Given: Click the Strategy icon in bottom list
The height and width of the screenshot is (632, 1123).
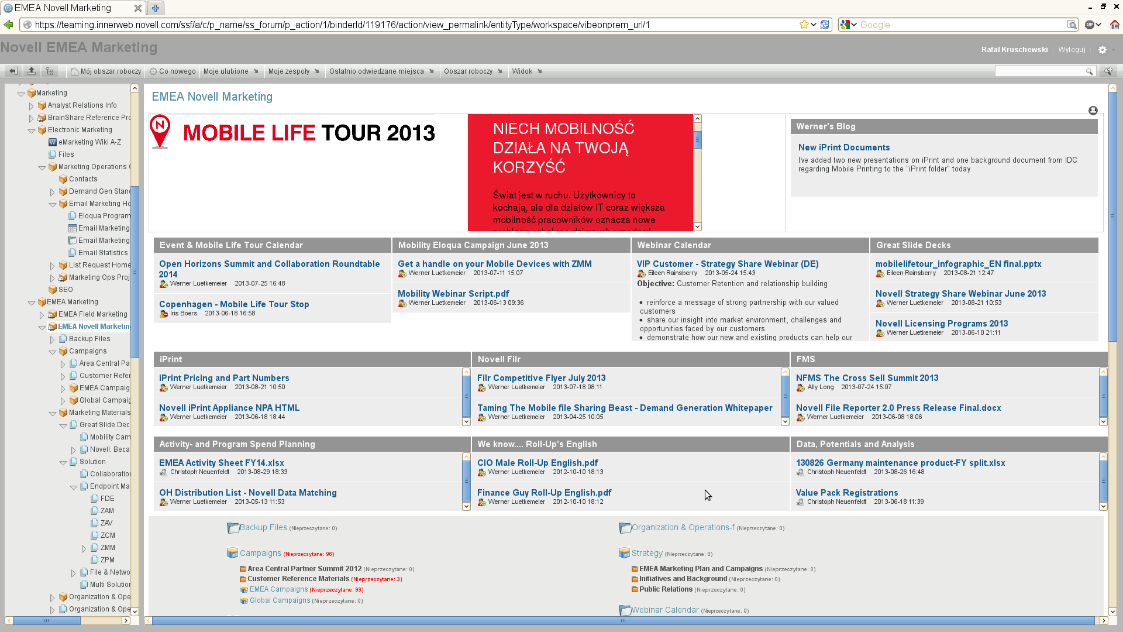Looking at the screenshot, I should pos(625,553).
